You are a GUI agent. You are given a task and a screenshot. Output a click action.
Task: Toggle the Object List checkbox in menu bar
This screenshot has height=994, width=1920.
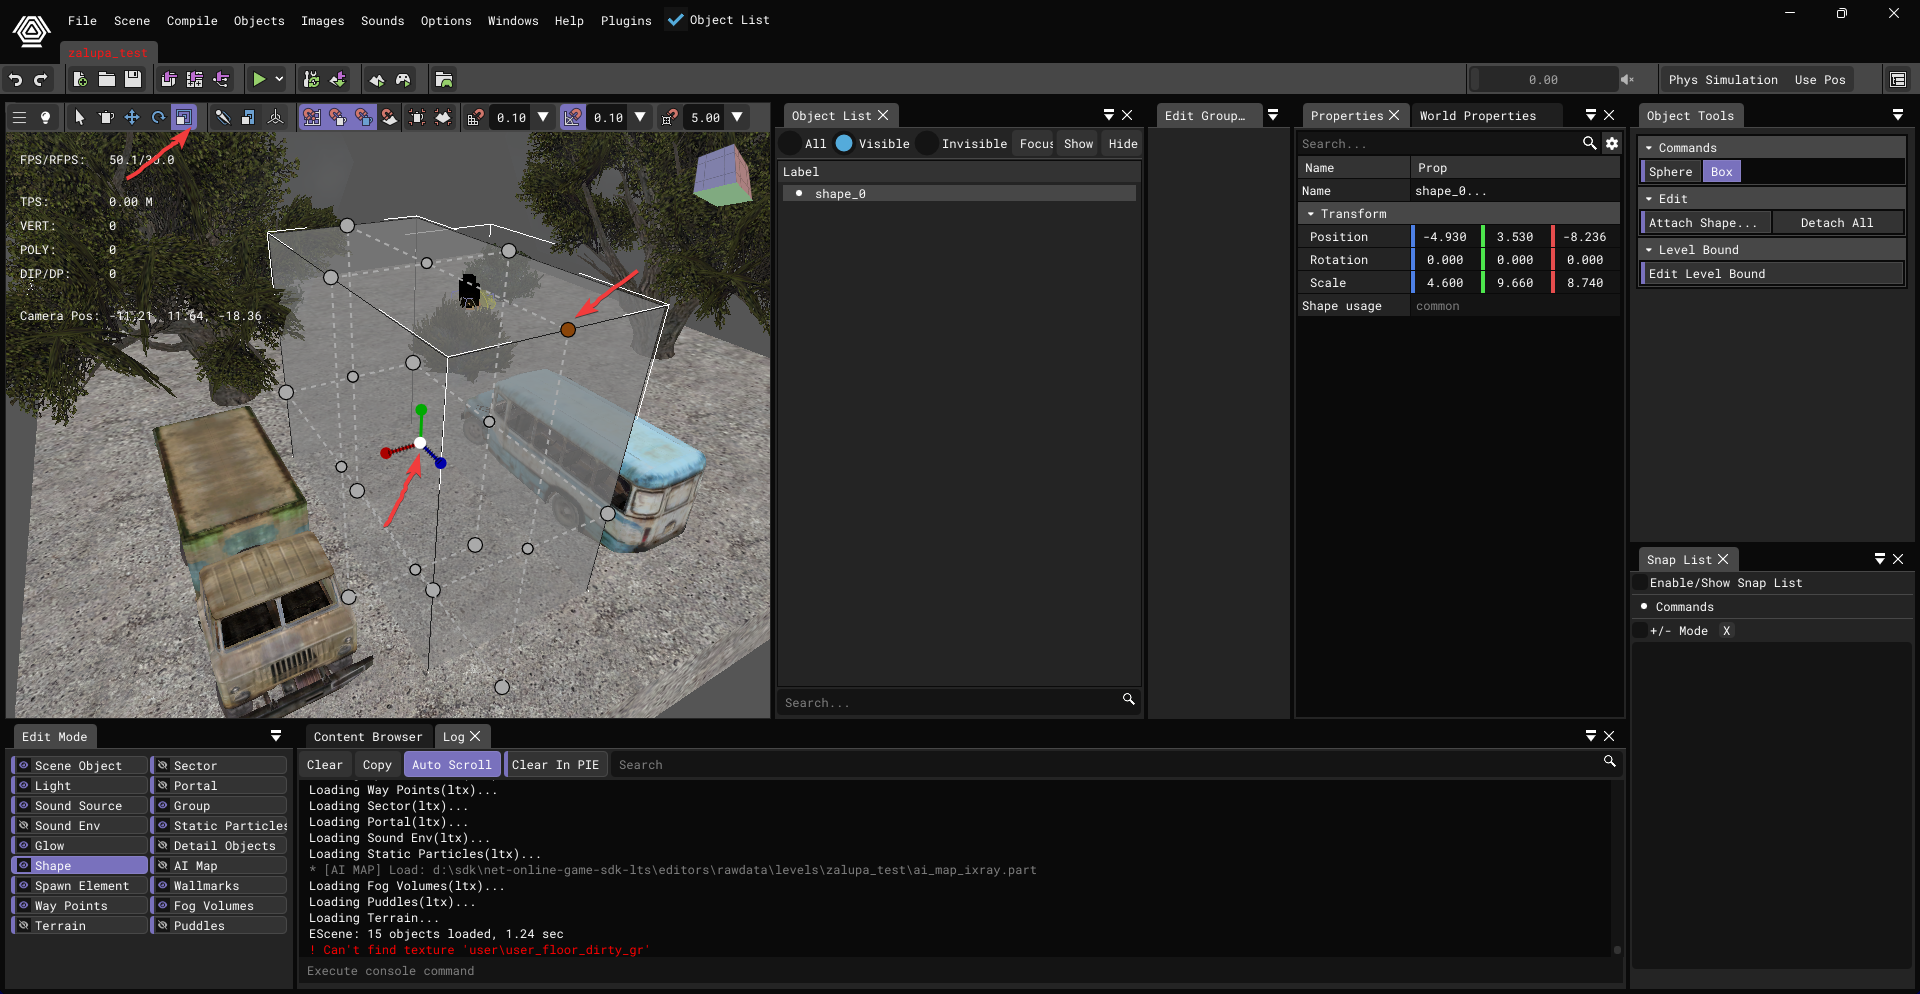676,20
